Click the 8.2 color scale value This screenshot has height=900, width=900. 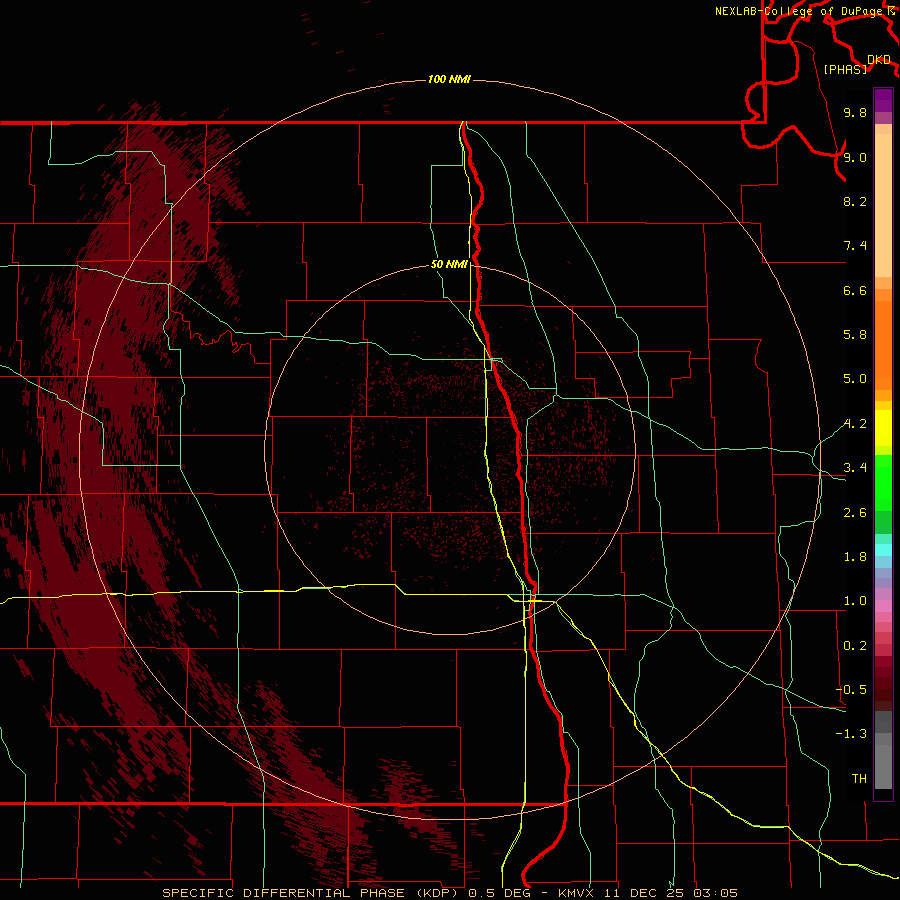coord(855,201)
